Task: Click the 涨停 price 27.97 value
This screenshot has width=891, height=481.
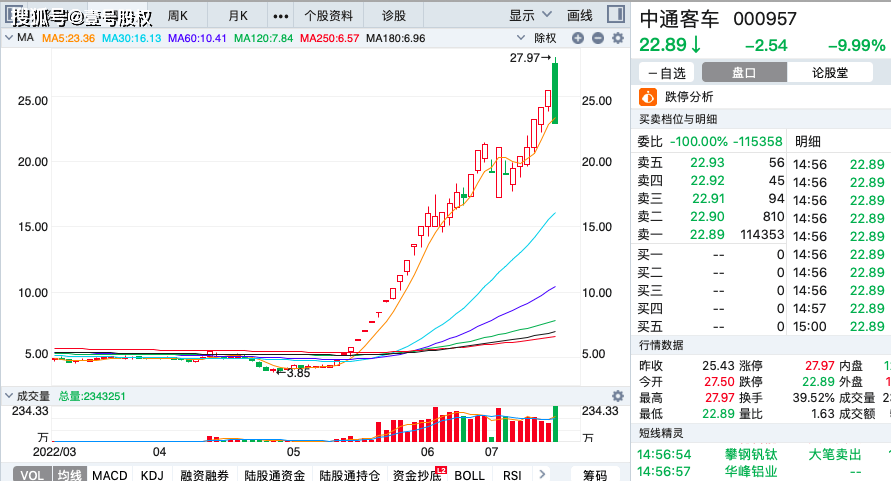Action: 819,366
